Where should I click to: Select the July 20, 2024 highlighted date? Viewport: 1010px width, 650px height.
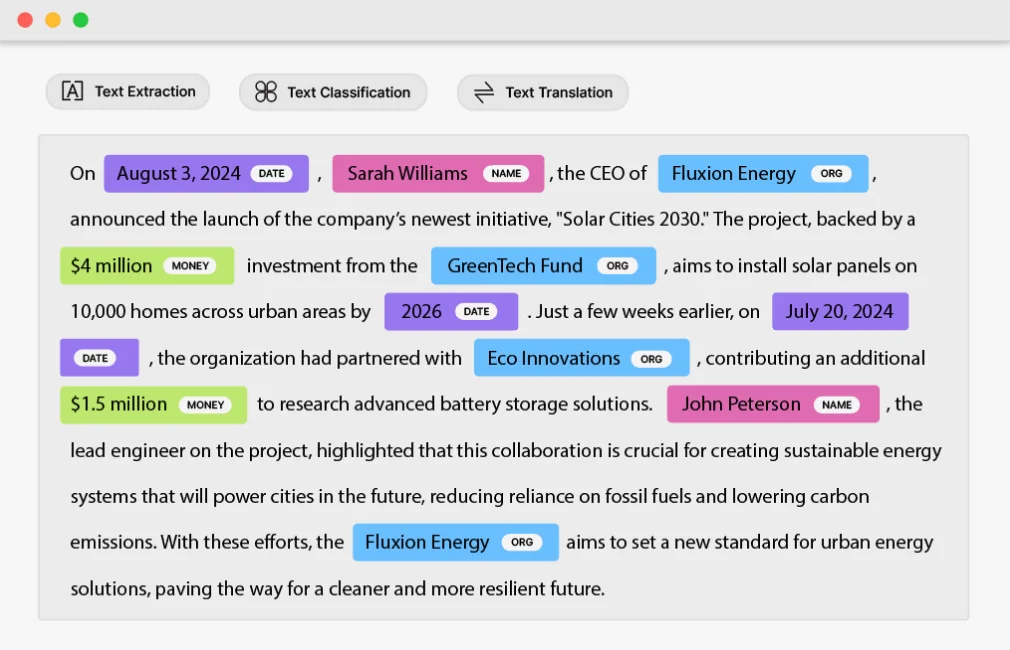point(839,311)
